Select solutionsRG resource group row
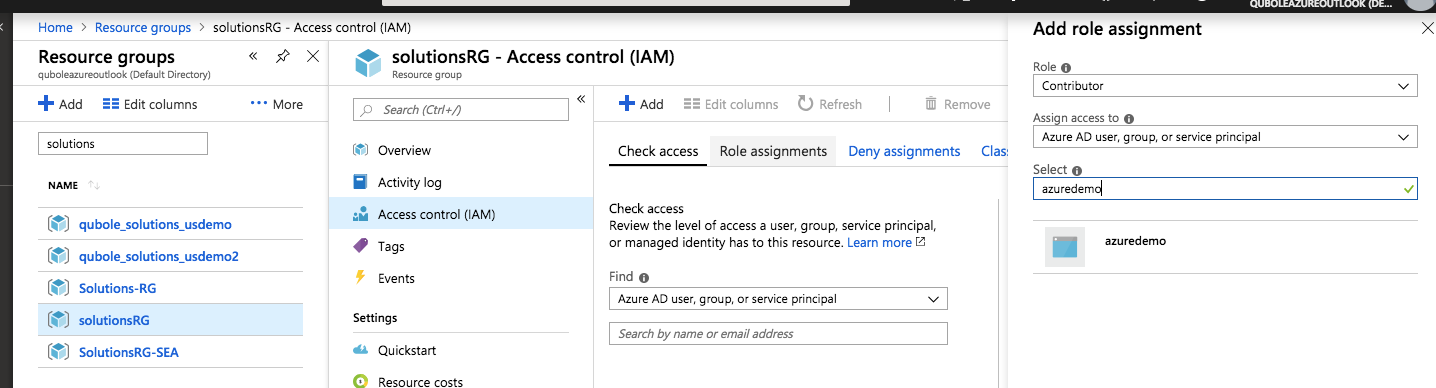1436x388 pixels. (x=170, y=320)
